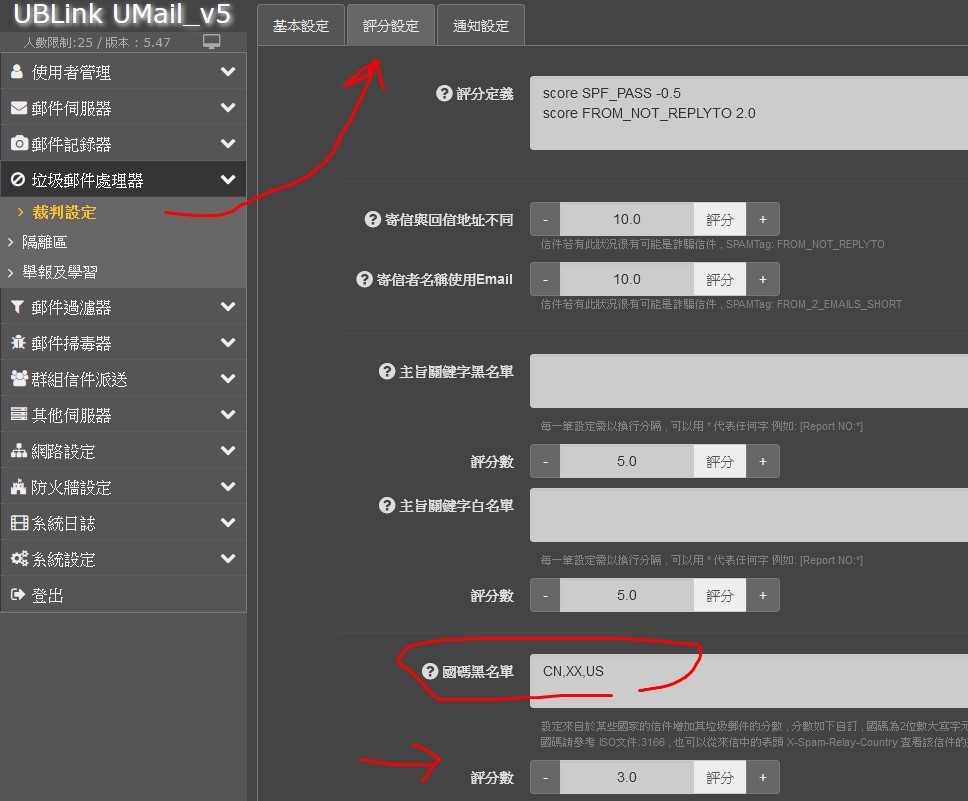Click help icon beside 寄信與回信地址不同
The width and height of the screenshot is (968, 801).
point(372,219)
